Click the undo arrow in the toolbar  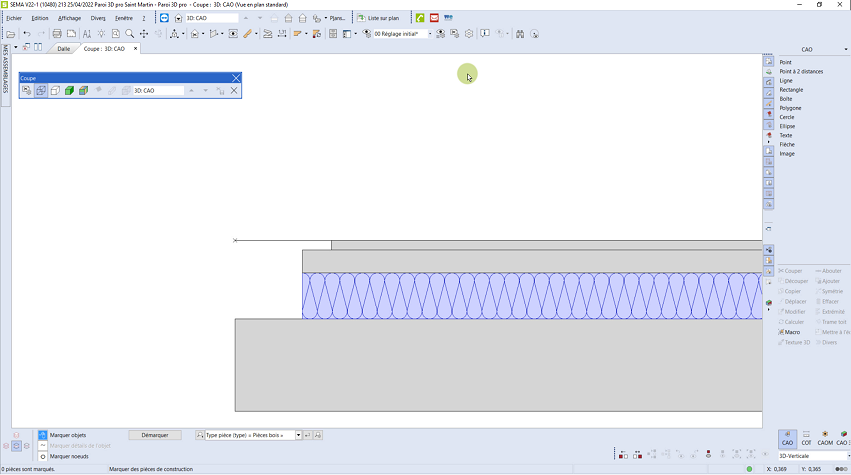pyautogui.click(x=26, y=34)
